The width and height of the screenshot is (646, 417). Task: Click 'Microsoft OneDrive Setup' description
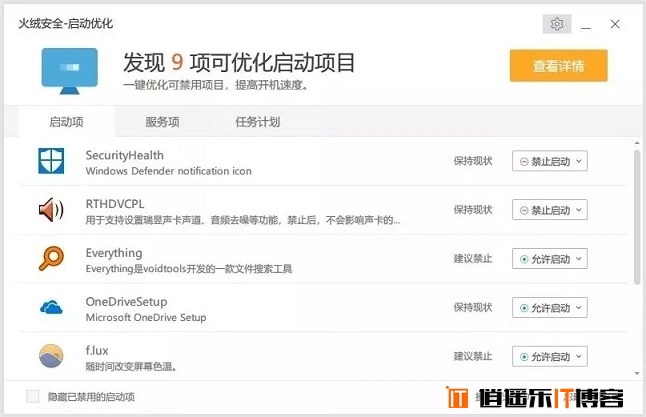pyautogui.click(x=146, y=318)
